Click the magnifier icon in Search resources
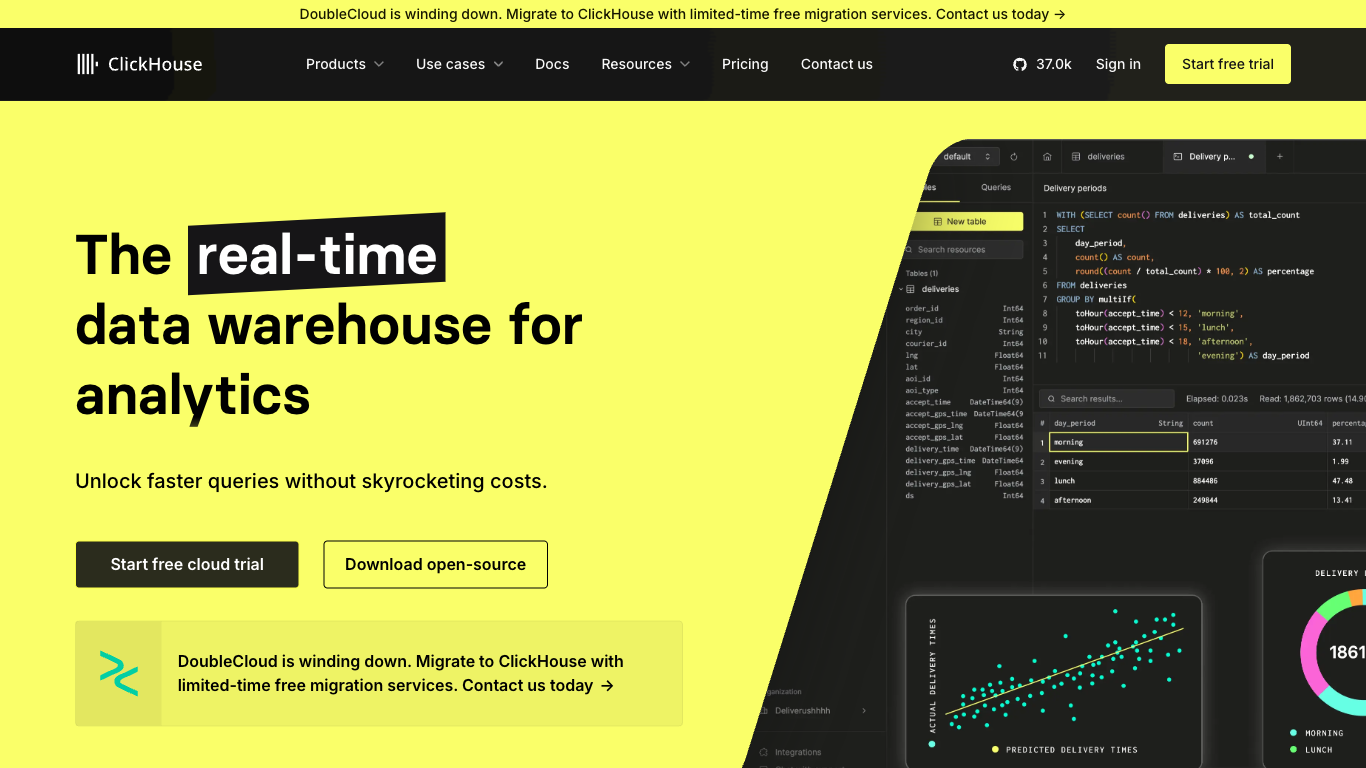The image size is (1366, 768). (910, 250)
